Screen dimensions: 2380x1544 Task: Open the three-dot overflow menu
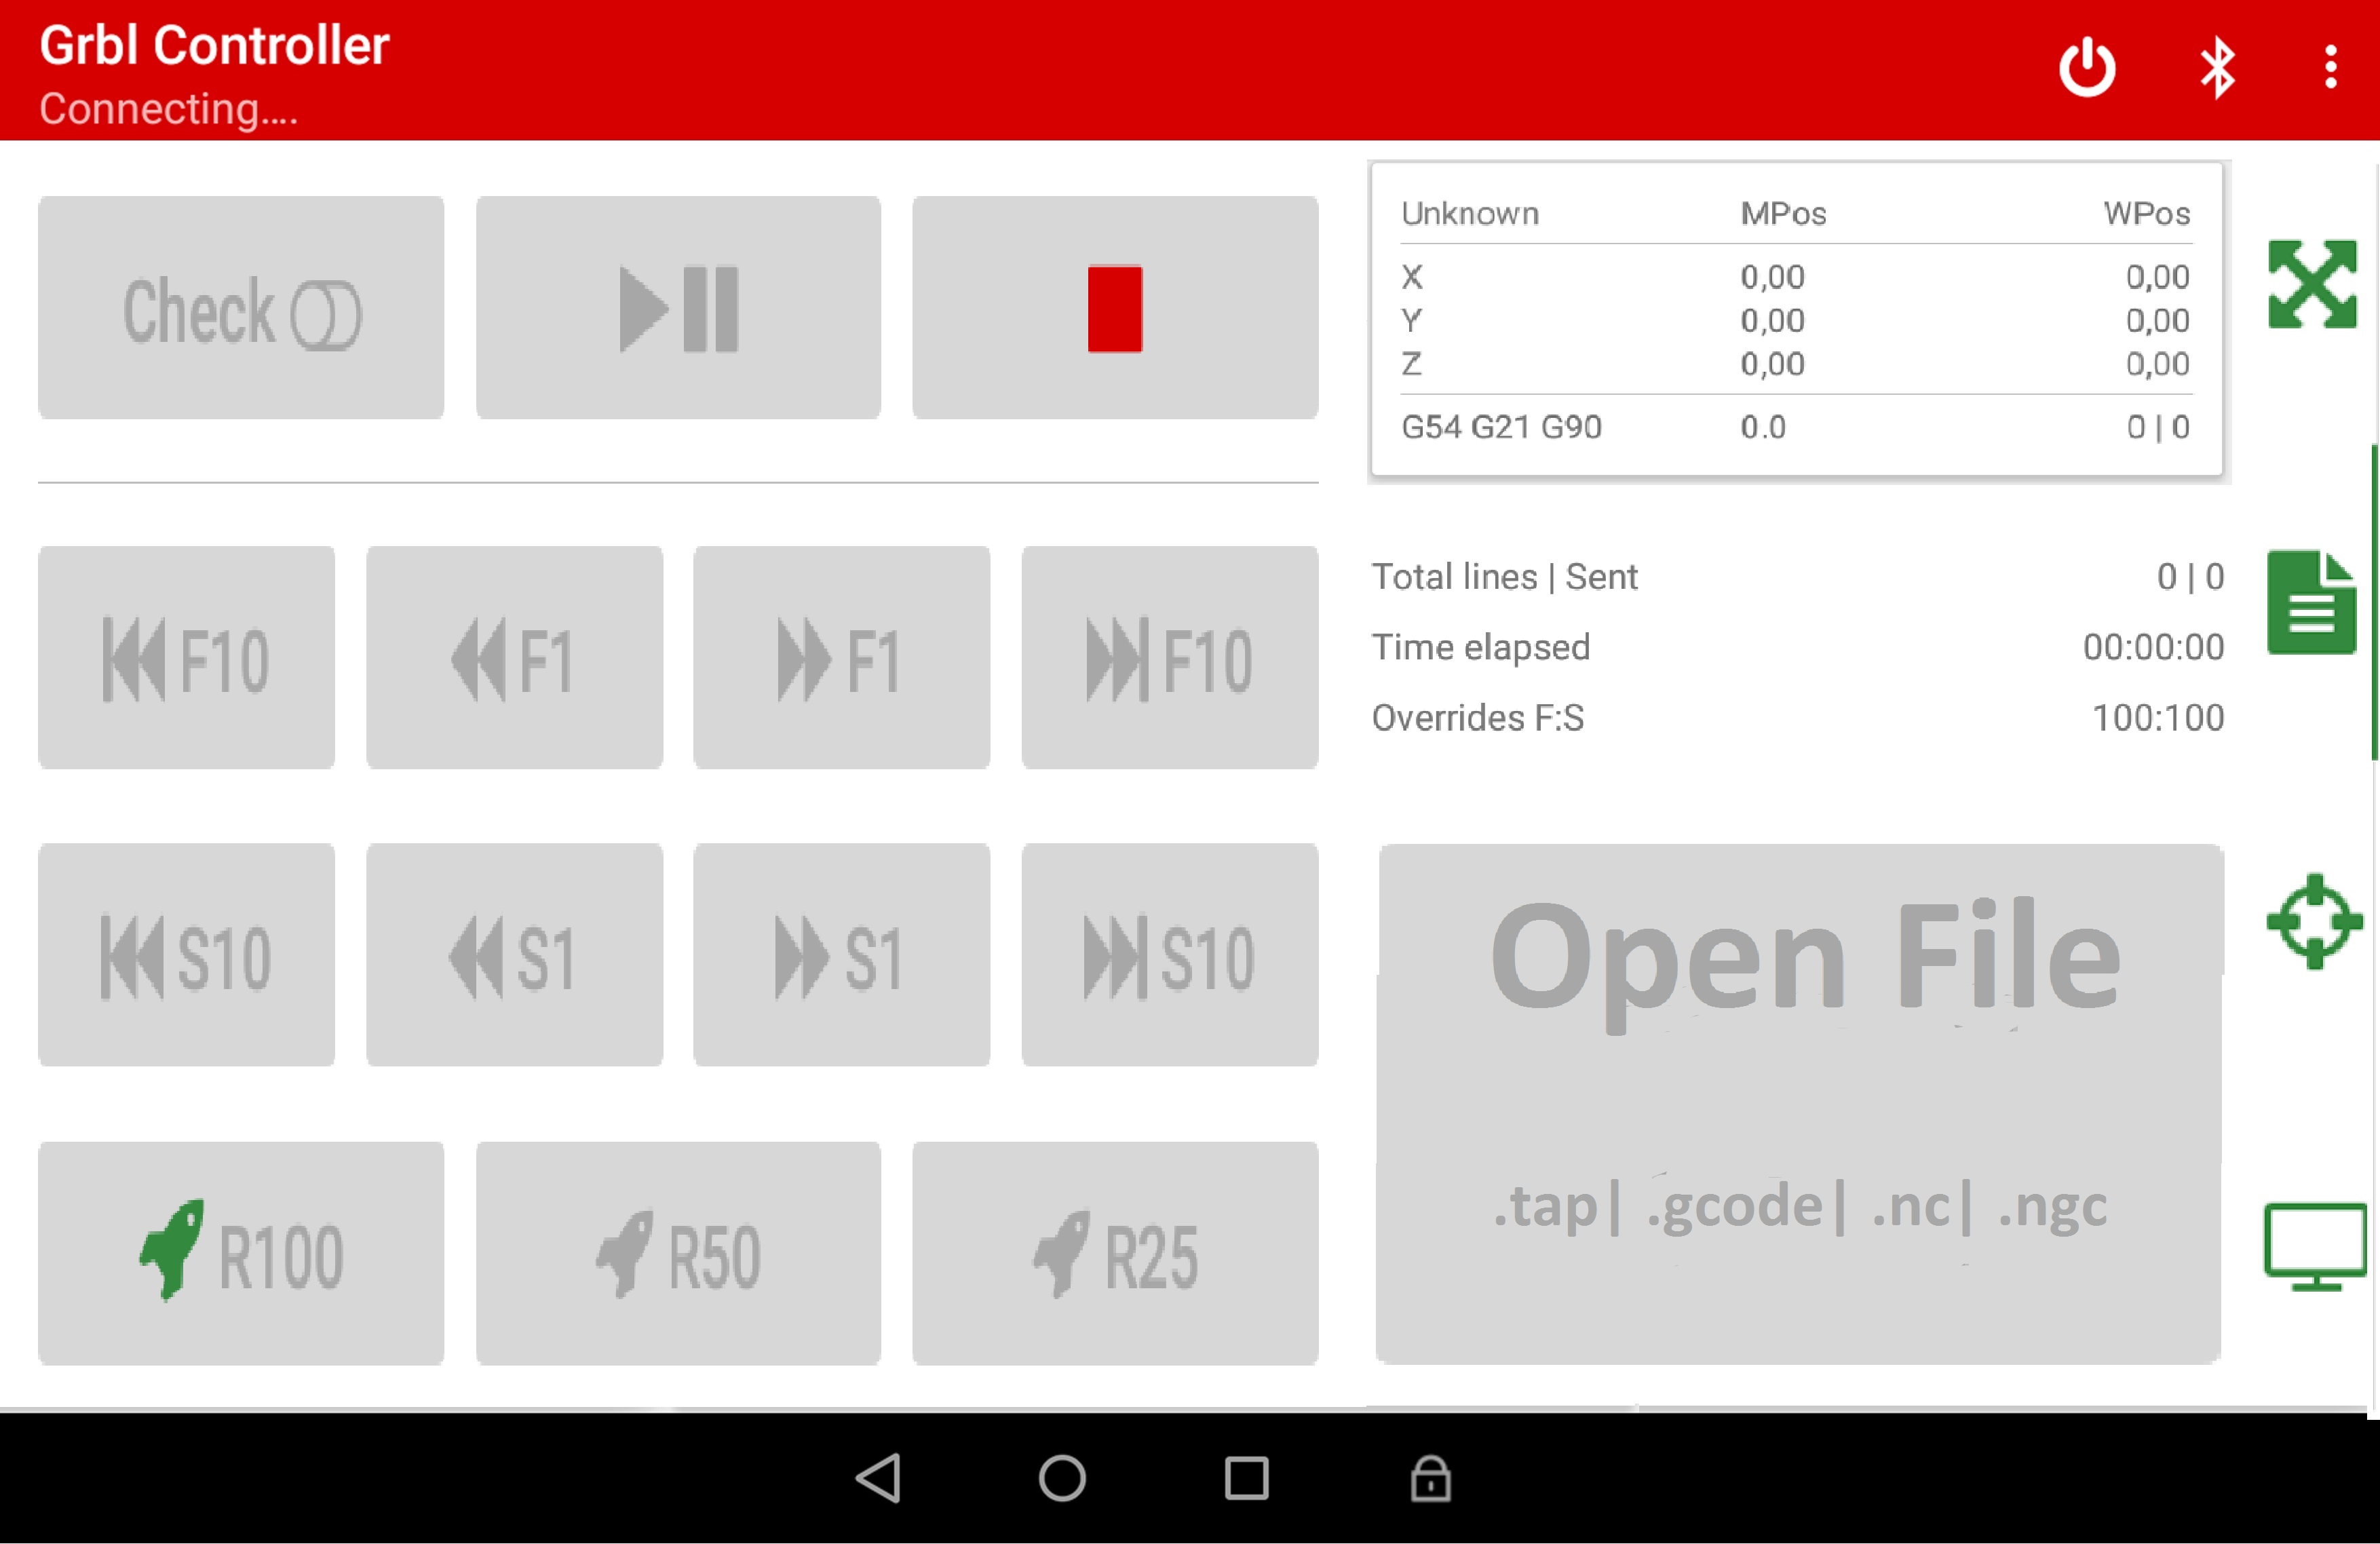tap(2331, 68)
